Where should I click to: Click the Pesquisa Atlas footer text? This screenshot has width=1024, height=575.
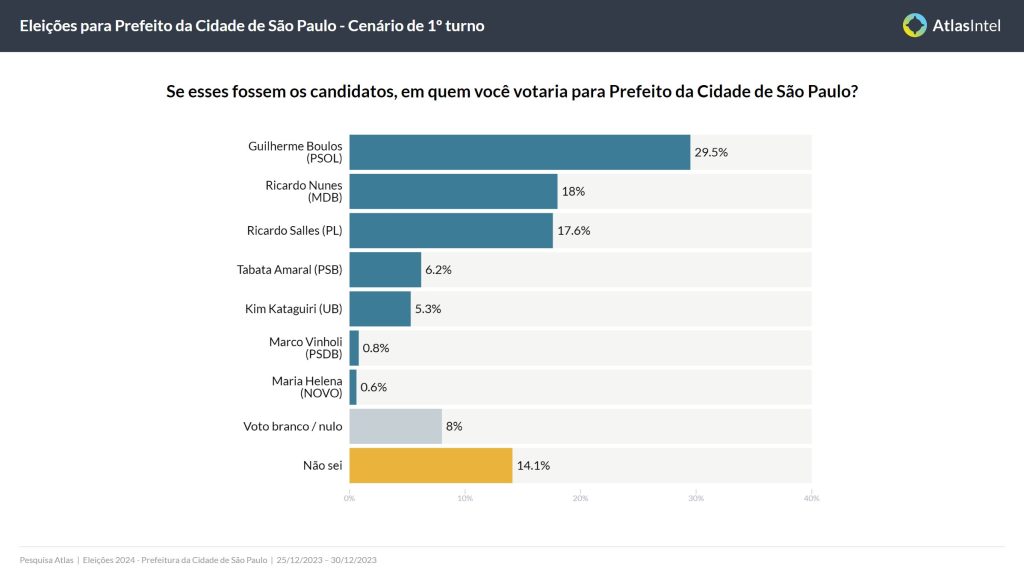[x=47, y=560]
